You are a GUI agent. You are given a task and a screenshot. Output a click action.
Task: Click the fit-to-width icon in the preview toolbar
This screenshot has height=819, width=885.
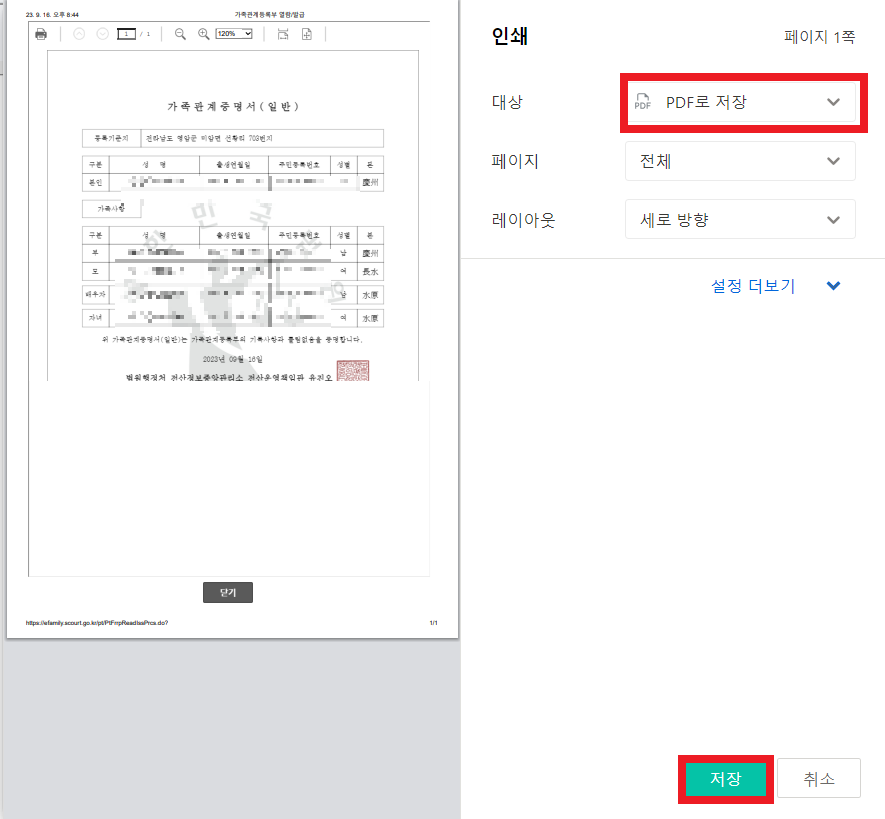click(283, 34)
